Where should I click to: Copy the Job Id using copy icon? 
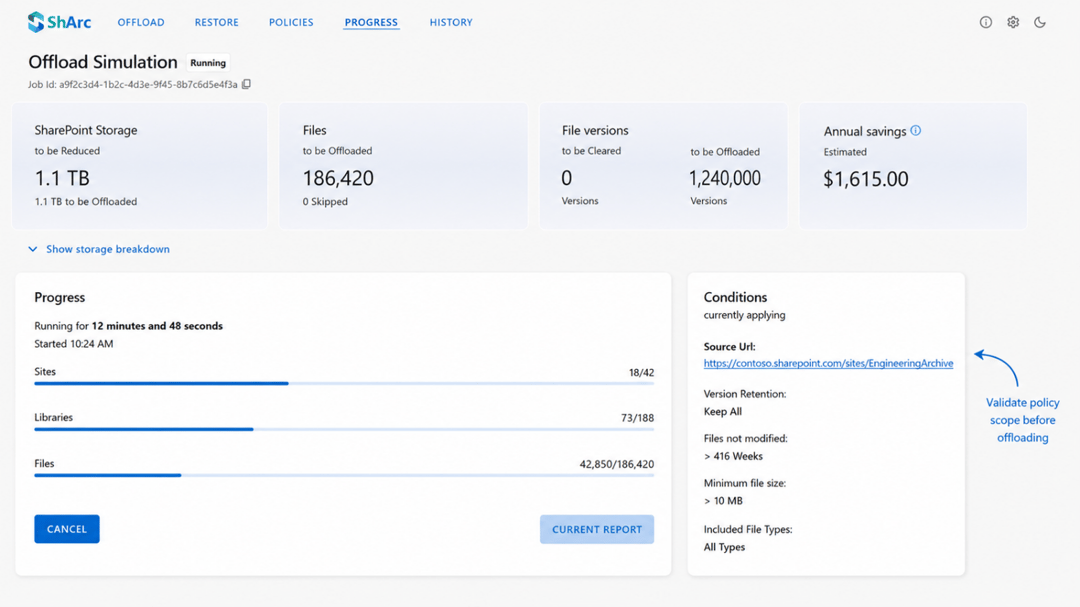(x=247, y=84)
